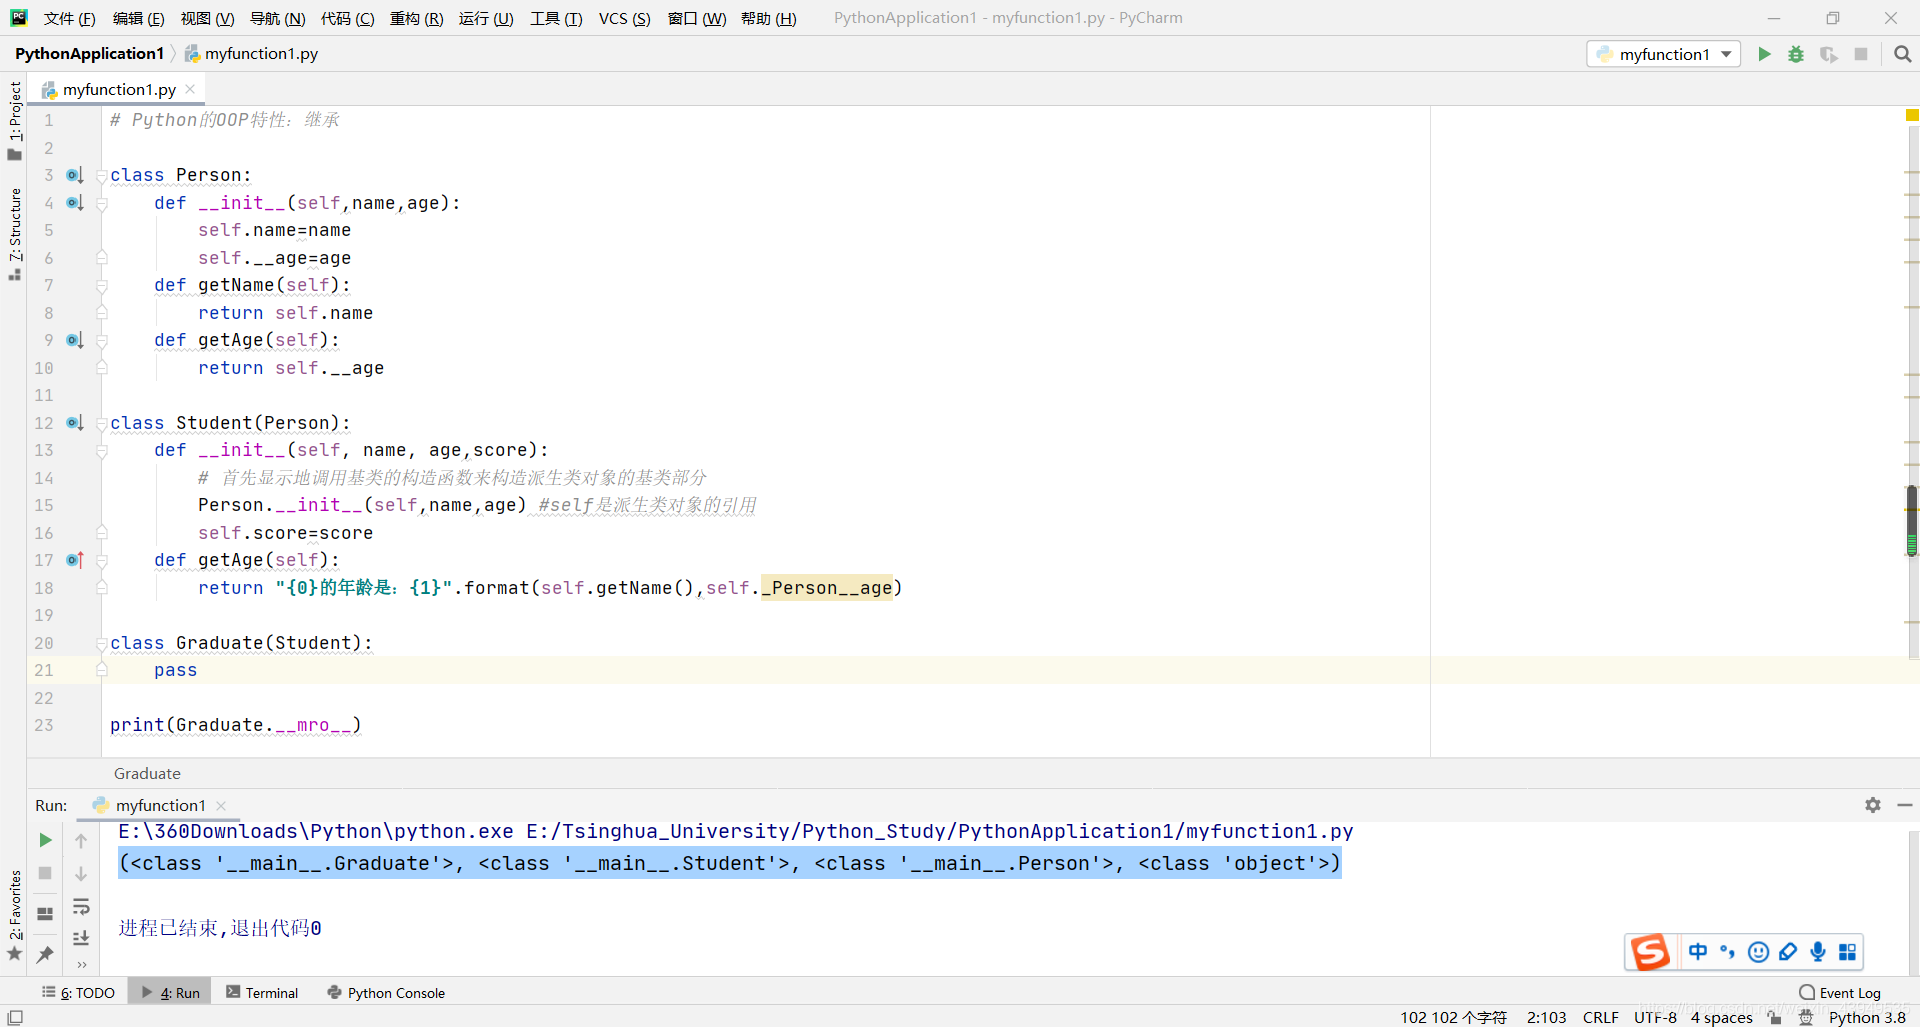The width and height of the screenshot is (1920, 1027).
Task: Collapse the class Student block
Action: (x=101, y=423)
